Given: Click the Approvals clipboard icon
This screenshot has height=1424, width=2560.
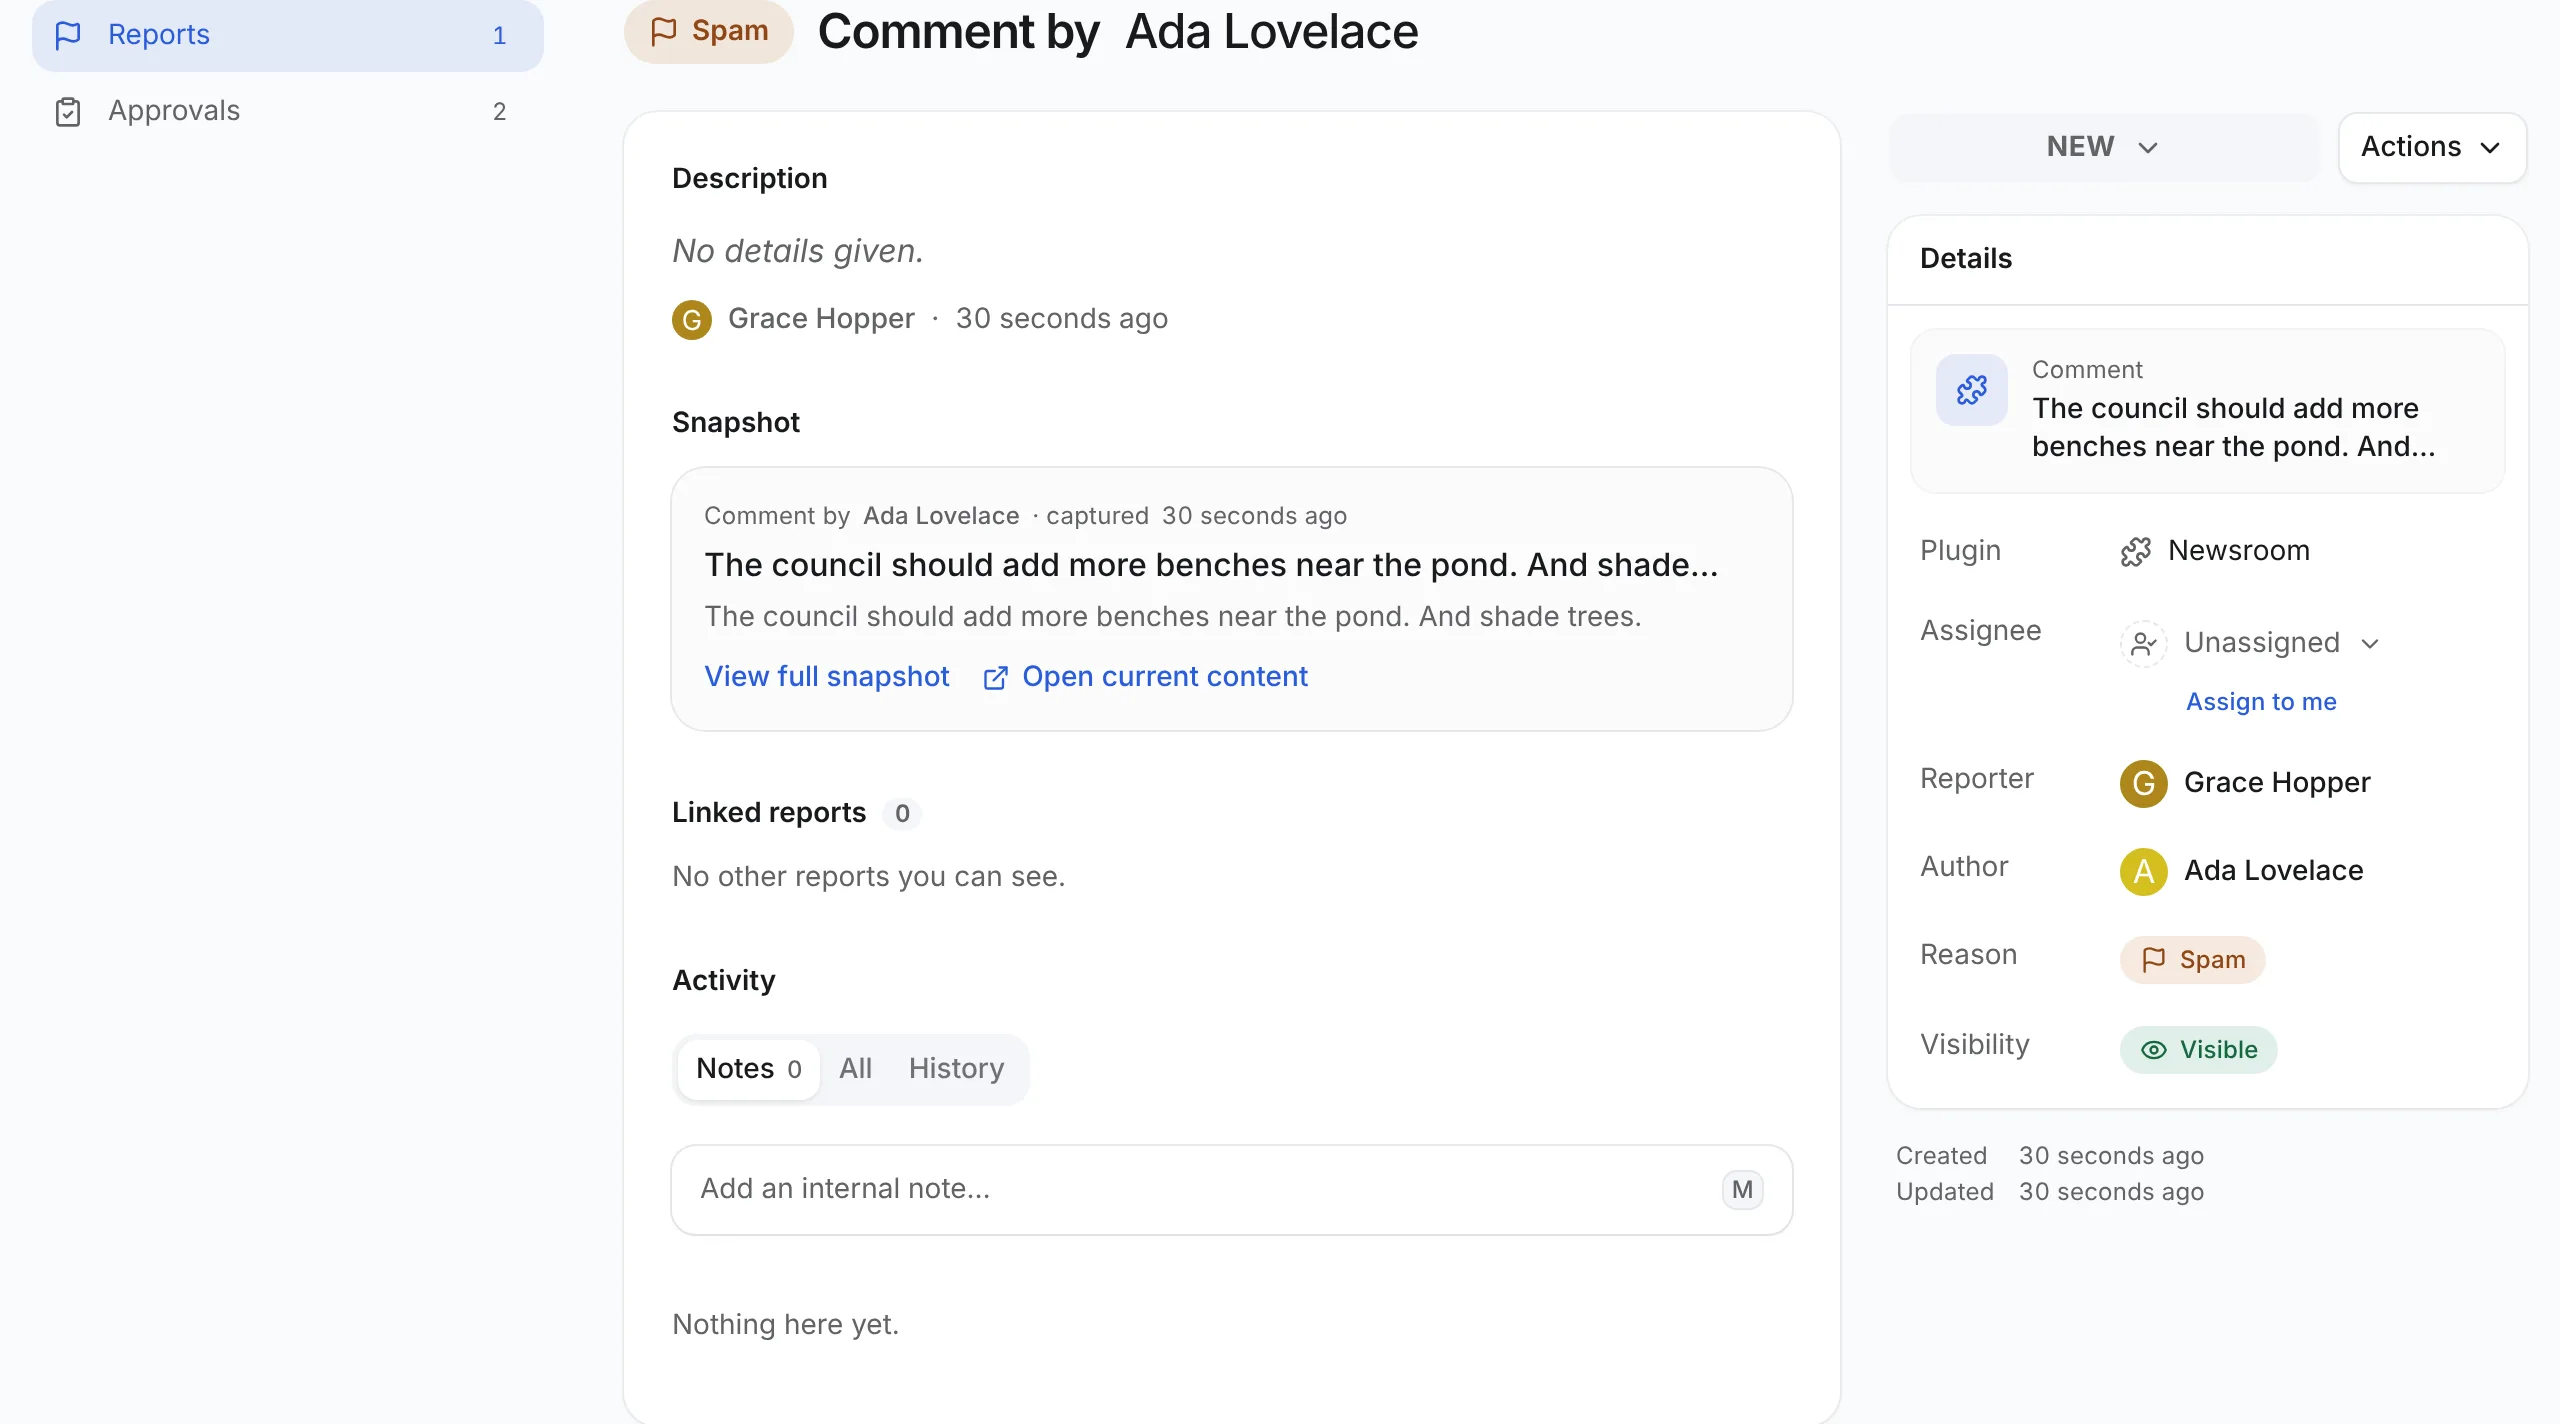Looking at the screenshot, I should [x=68, y=111].
